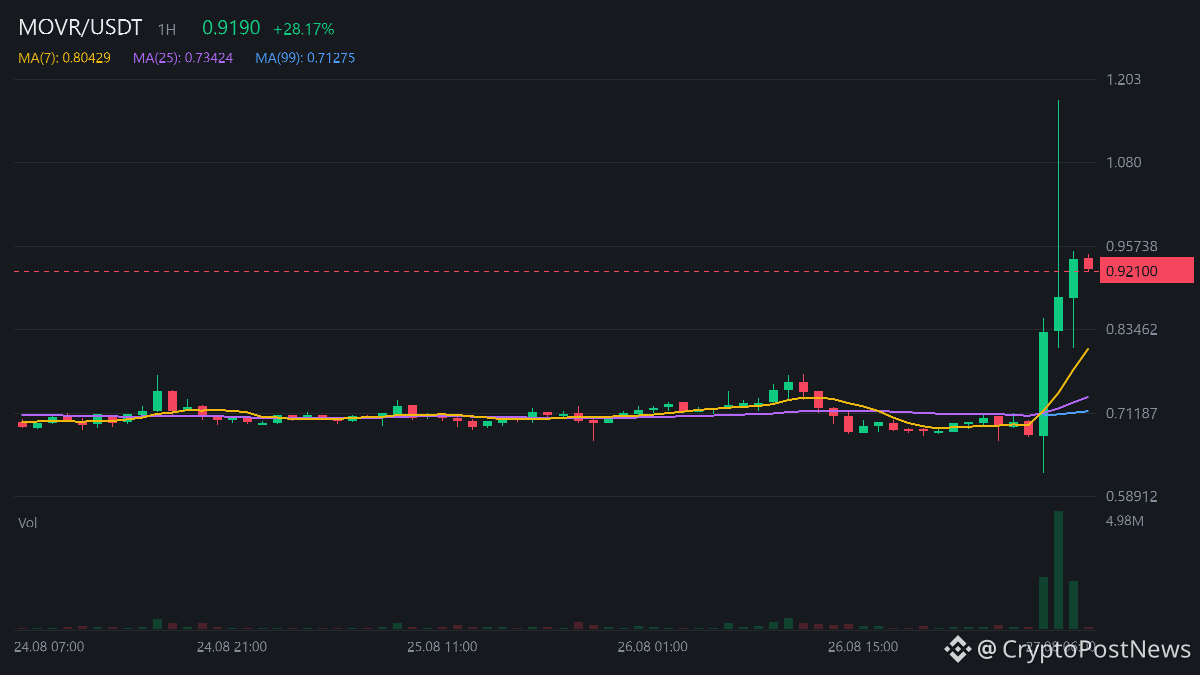This screenshot has height=675, width=1200.
Task: Select the 1H timeframe label
Action: pyautogui.click(x=167, y=30)
